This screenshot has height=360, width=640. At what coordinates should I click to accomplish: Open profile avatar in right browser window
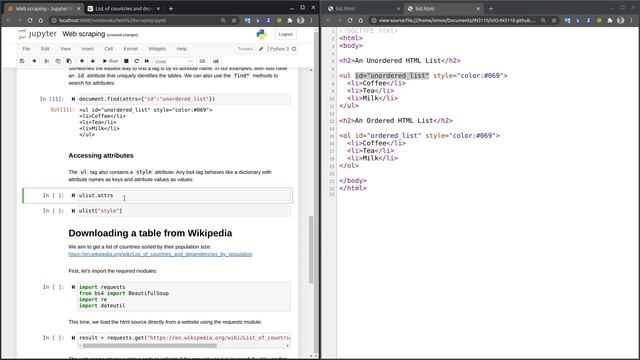[620, 20]
